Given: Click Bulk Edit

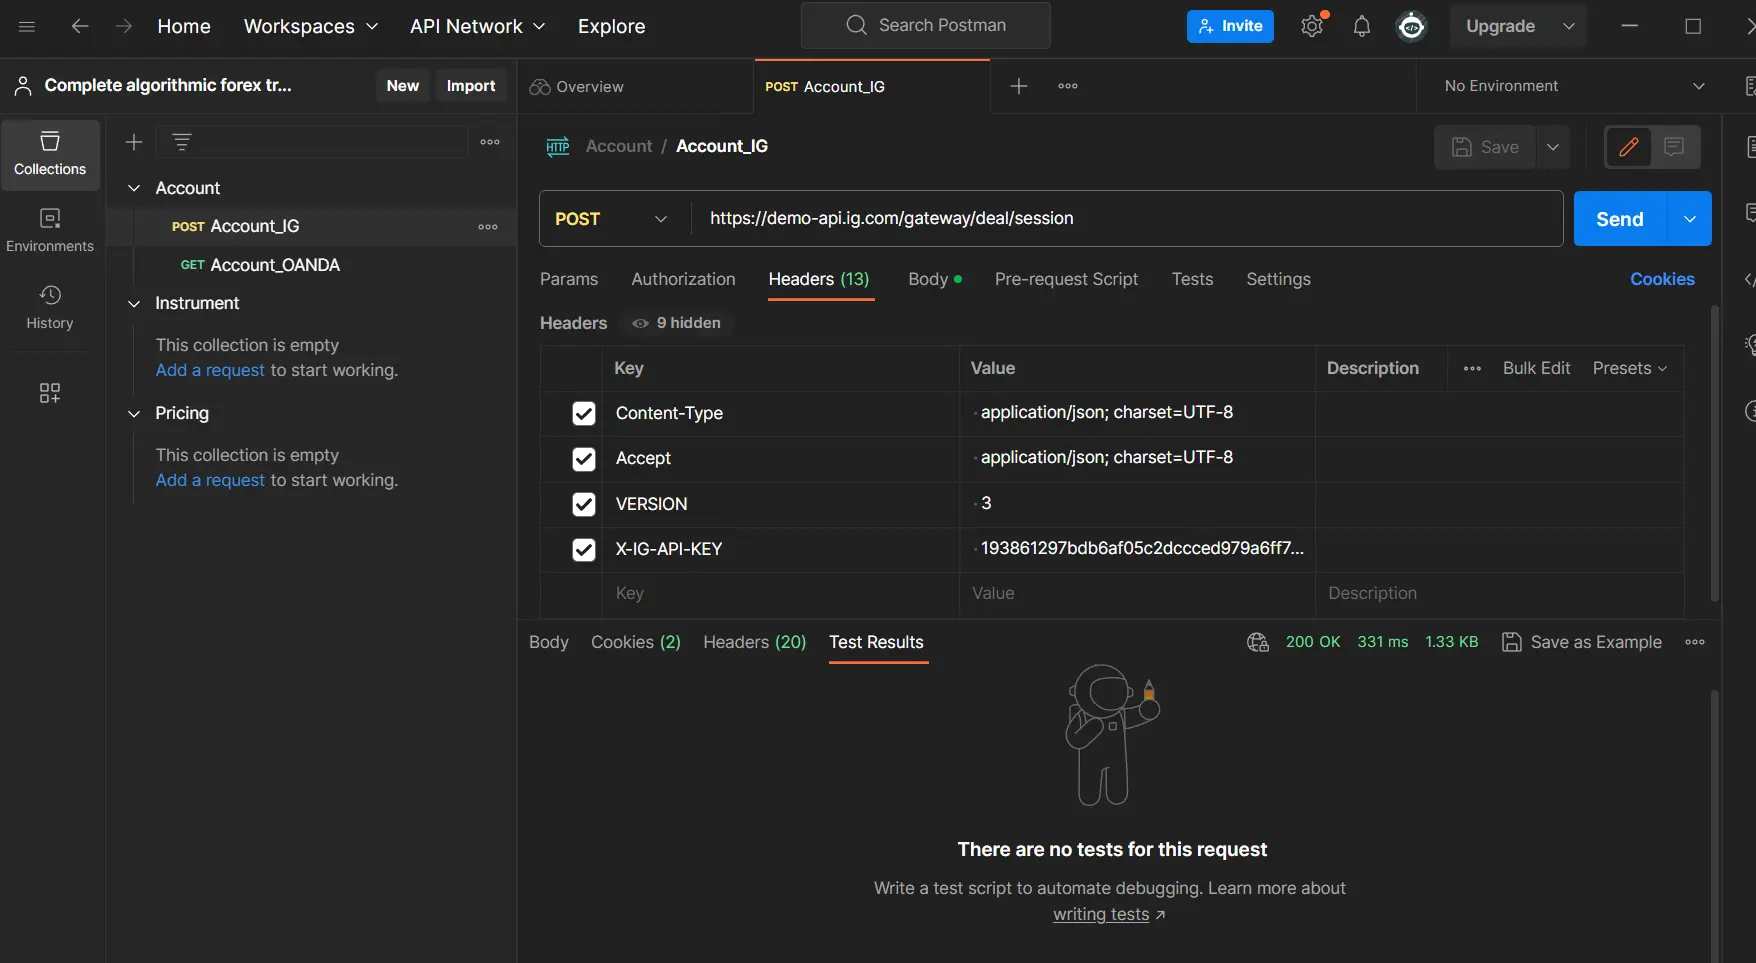Looking at the screenshot, I should (x=1536, y=368).
